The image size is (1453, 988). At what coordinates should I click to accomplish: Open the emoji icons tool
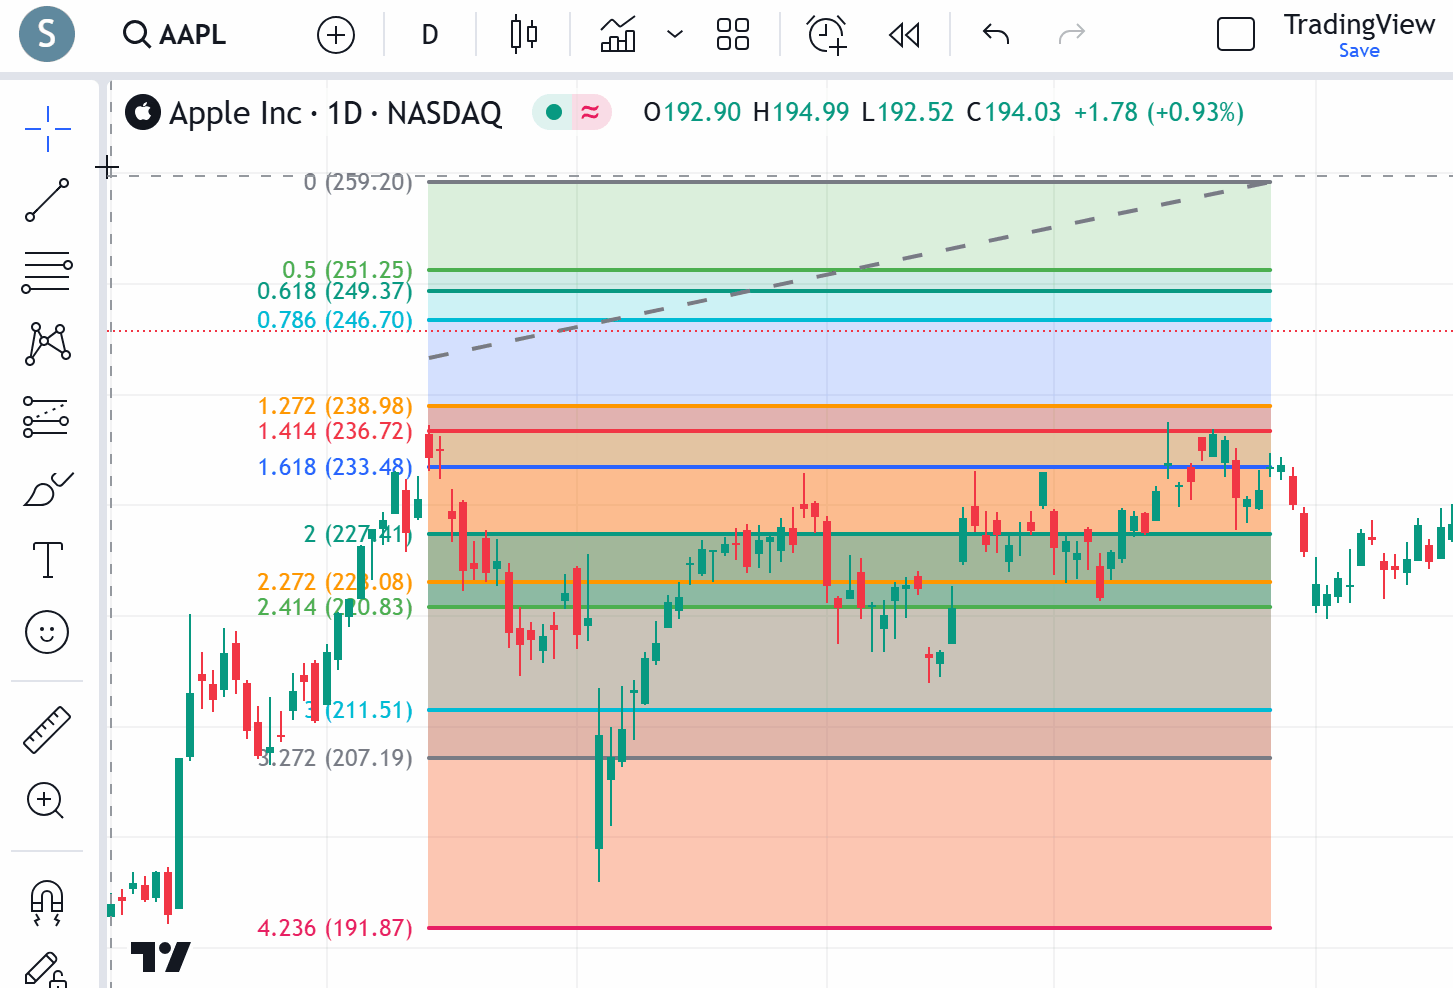point(47,632)
